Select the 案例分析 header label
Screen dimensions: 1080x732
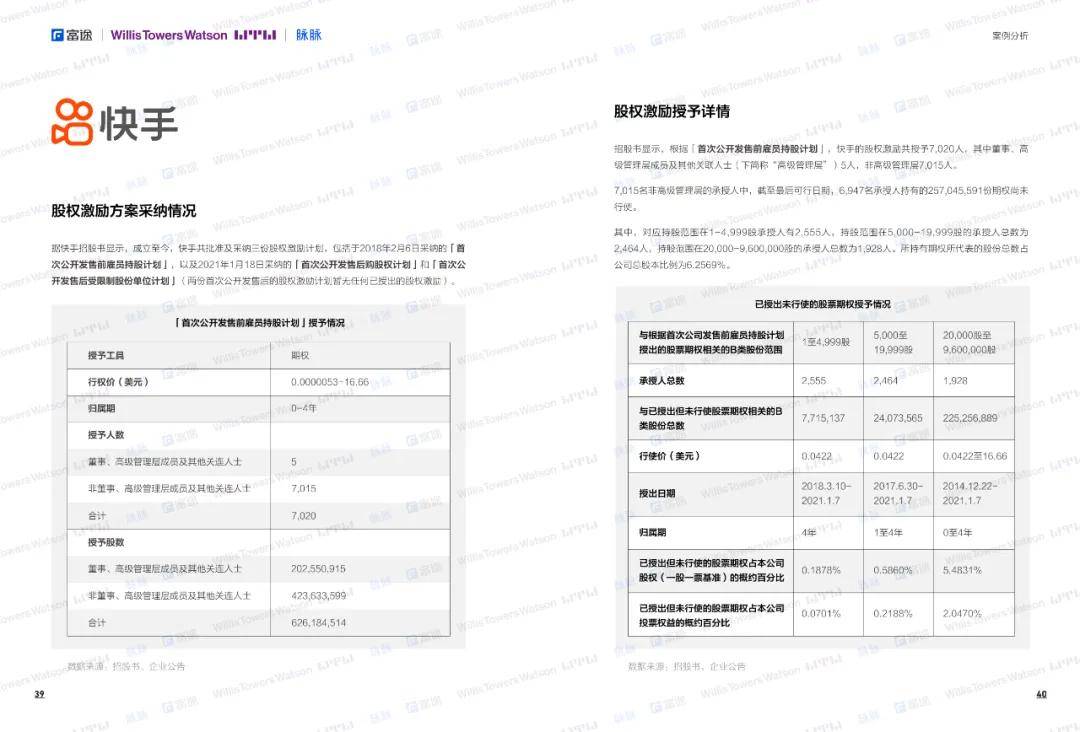pos(1010,36)
